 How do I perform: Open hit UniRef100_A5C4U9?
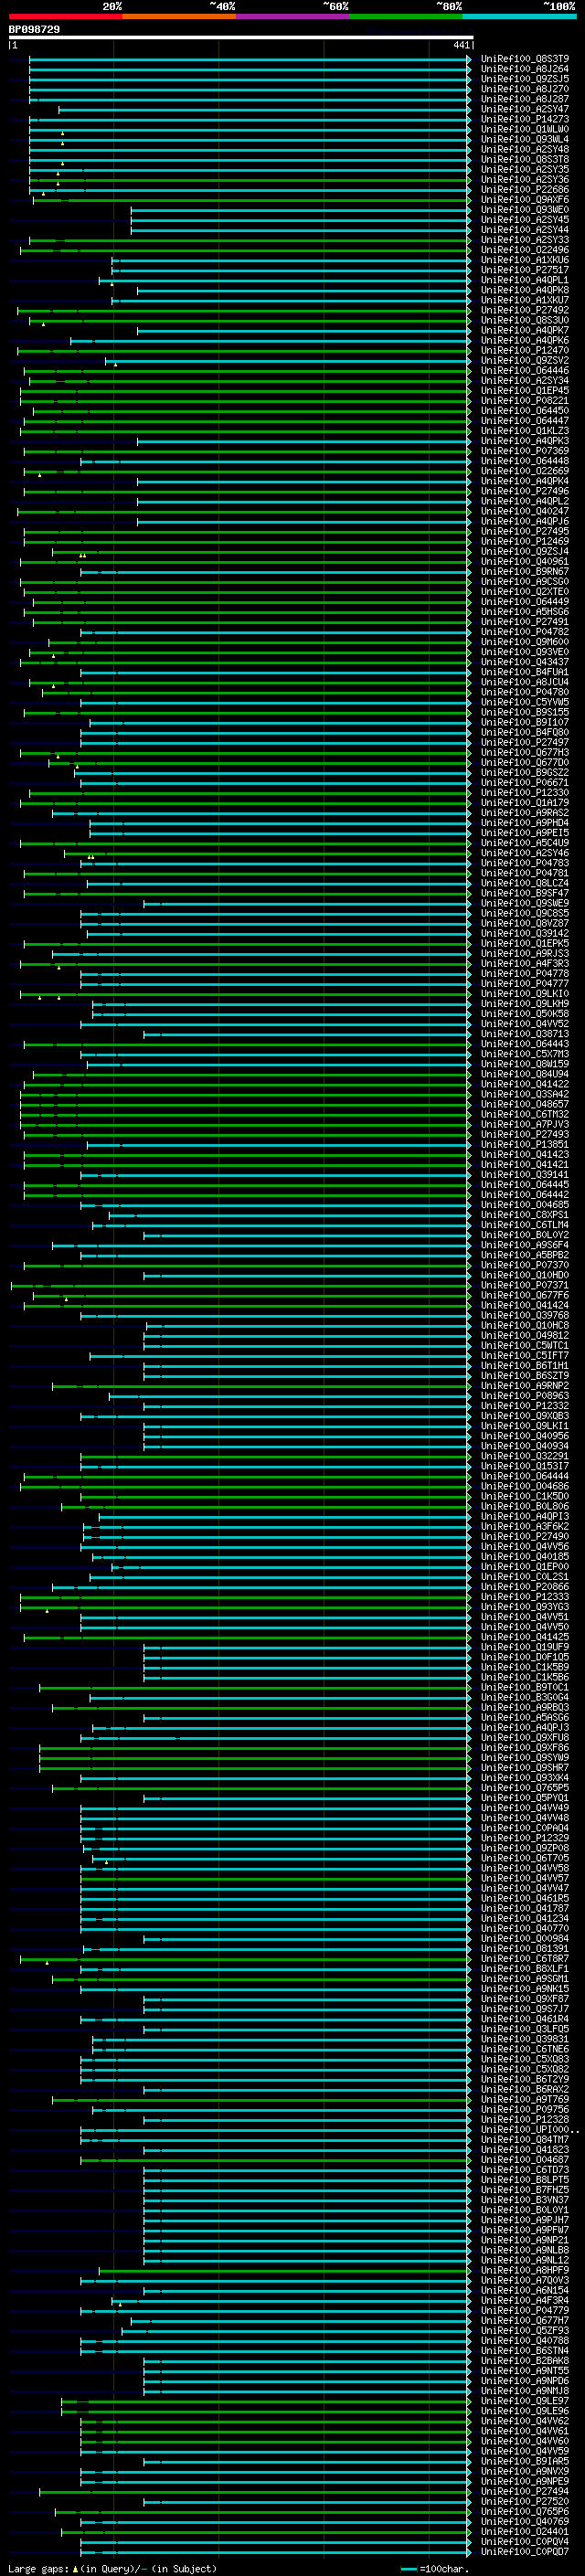pos(525,843)
